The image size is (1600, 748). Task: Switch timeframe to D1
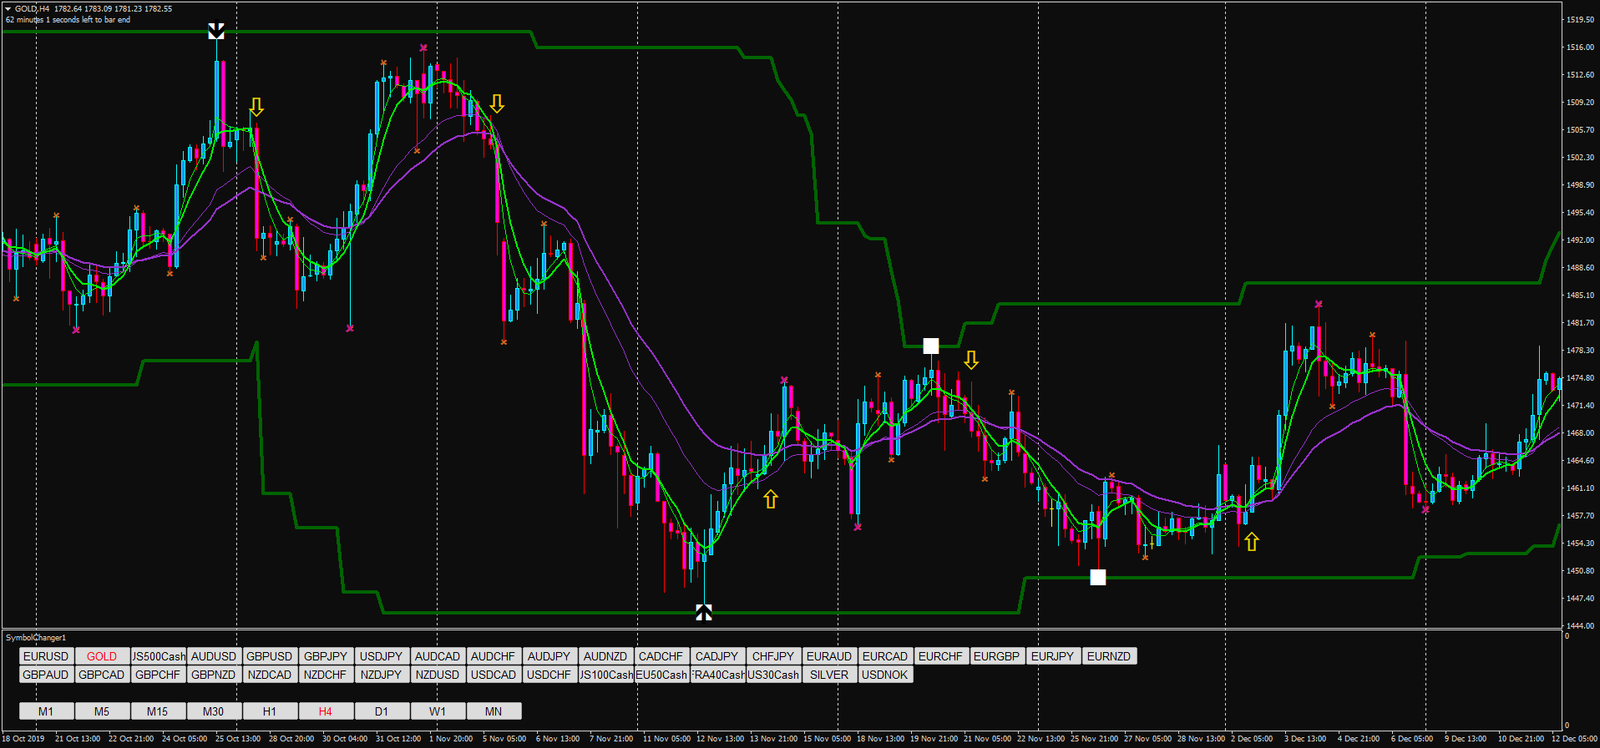click(381, 711)
